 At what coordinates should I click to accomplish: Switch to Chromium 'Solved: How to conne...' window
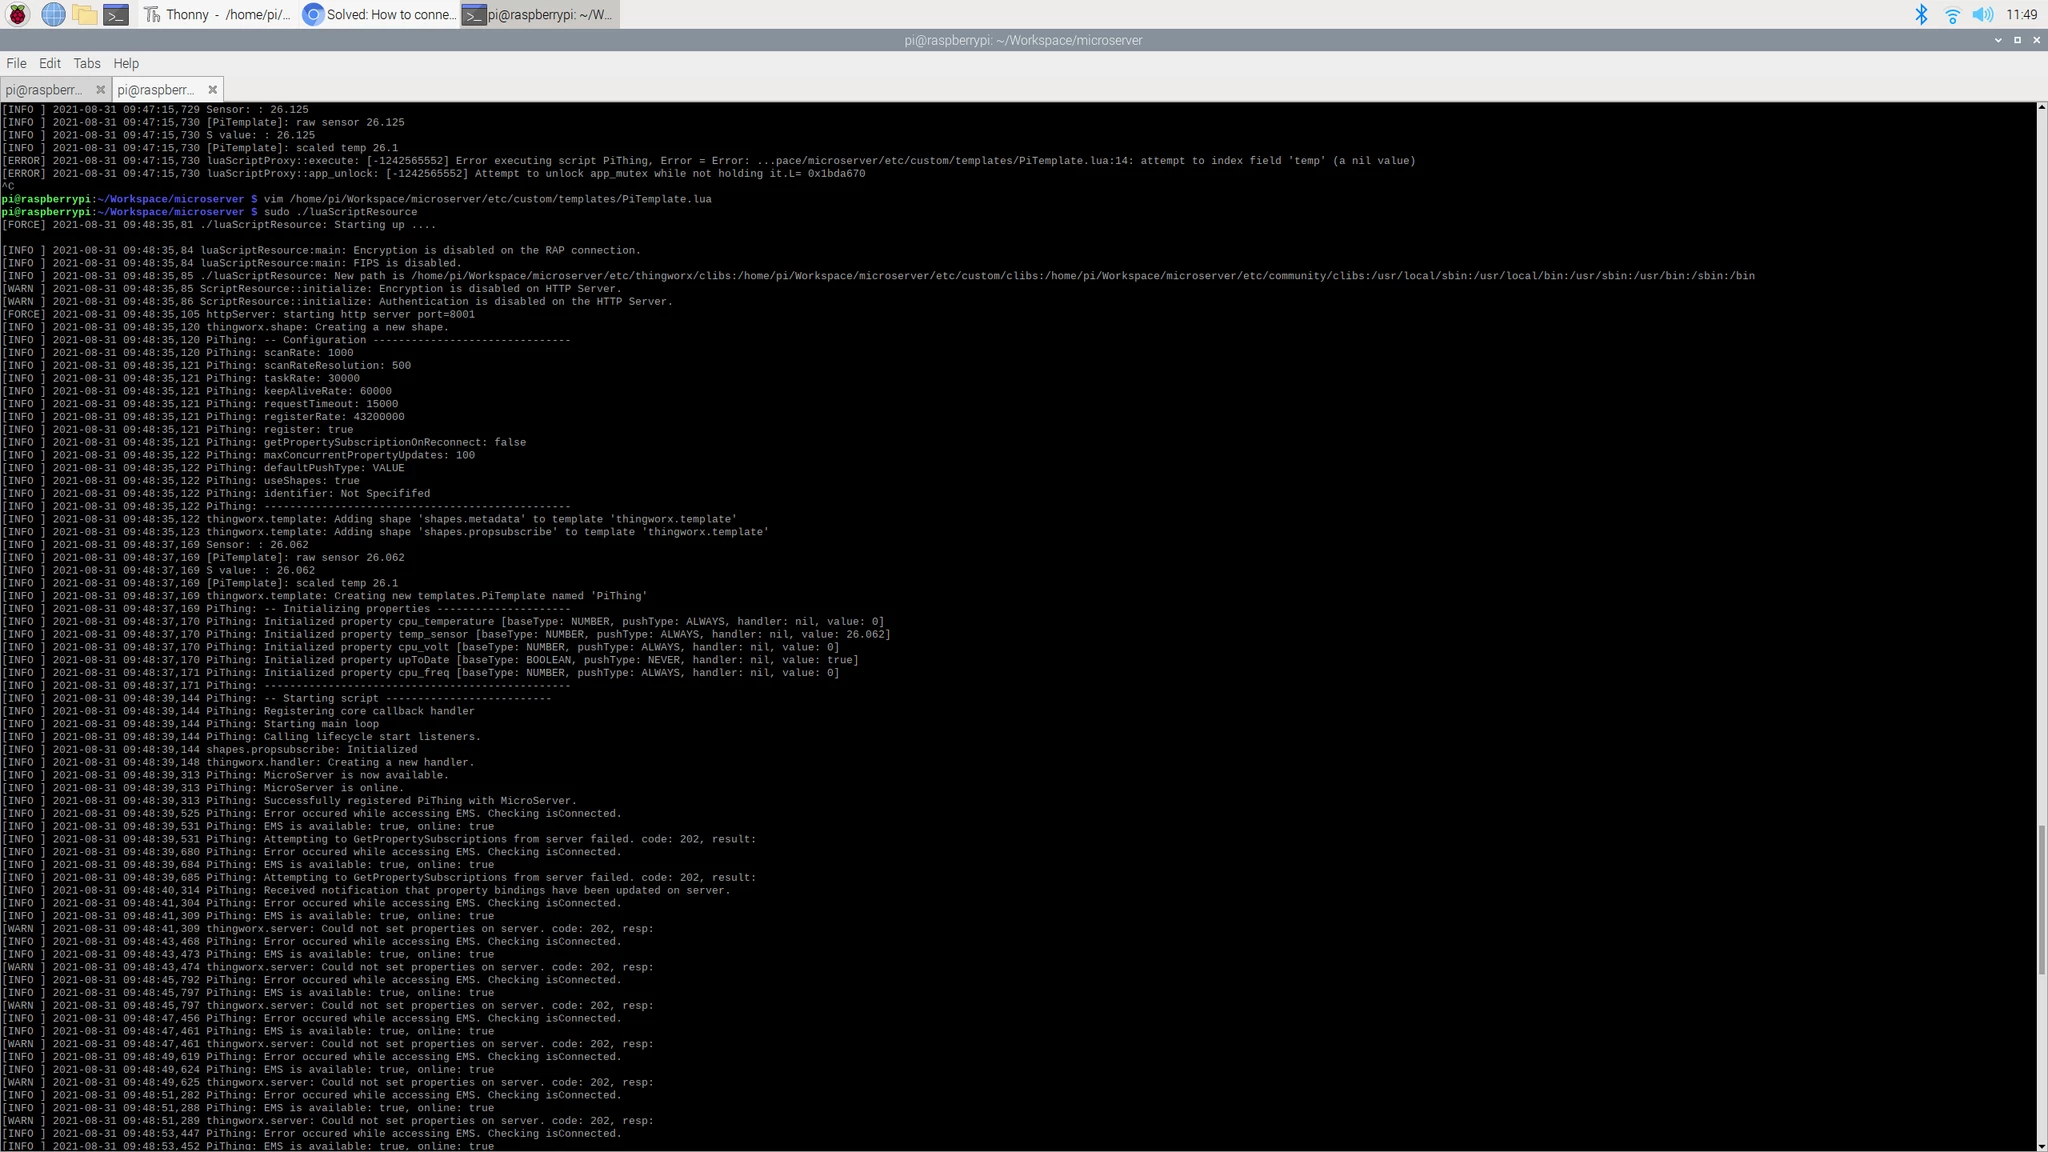pos(380,14)
